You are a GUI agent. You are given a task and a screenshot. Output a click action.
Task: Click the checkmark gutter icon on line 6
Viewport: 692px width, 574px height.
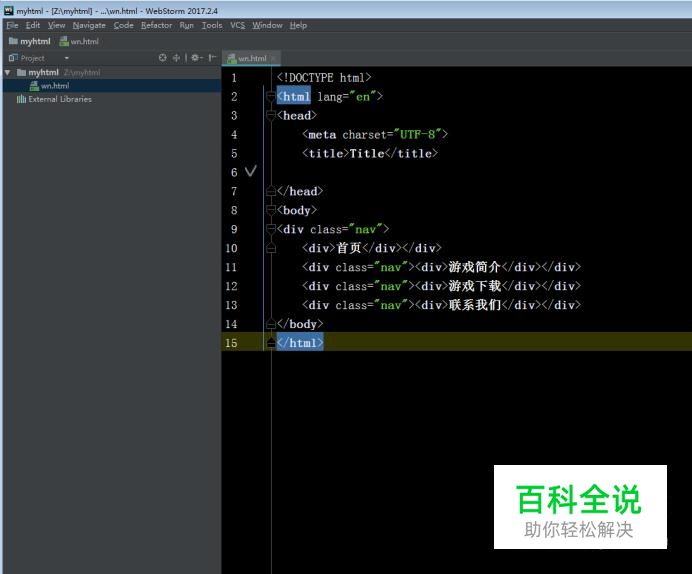[251, 171]
